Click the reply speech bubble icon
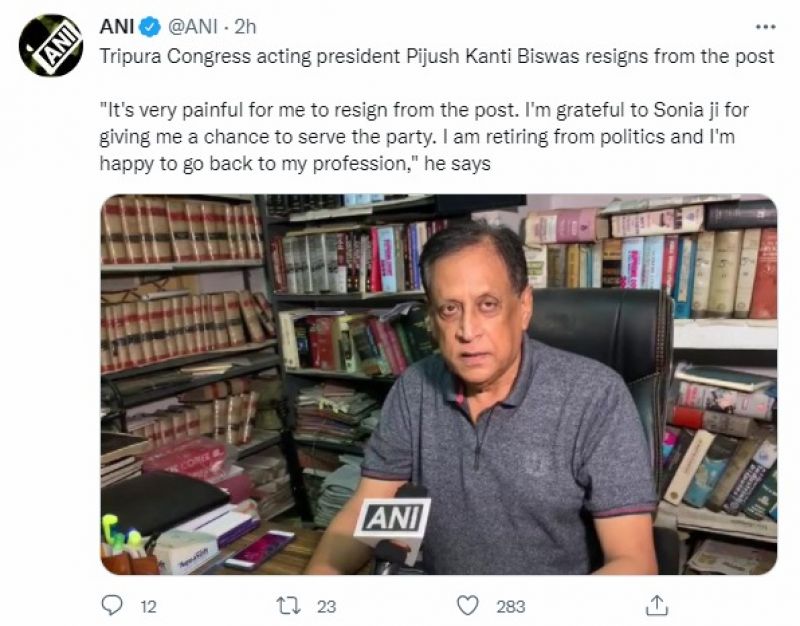The height and width of the screenshot is (626, 800). [113, 605]
